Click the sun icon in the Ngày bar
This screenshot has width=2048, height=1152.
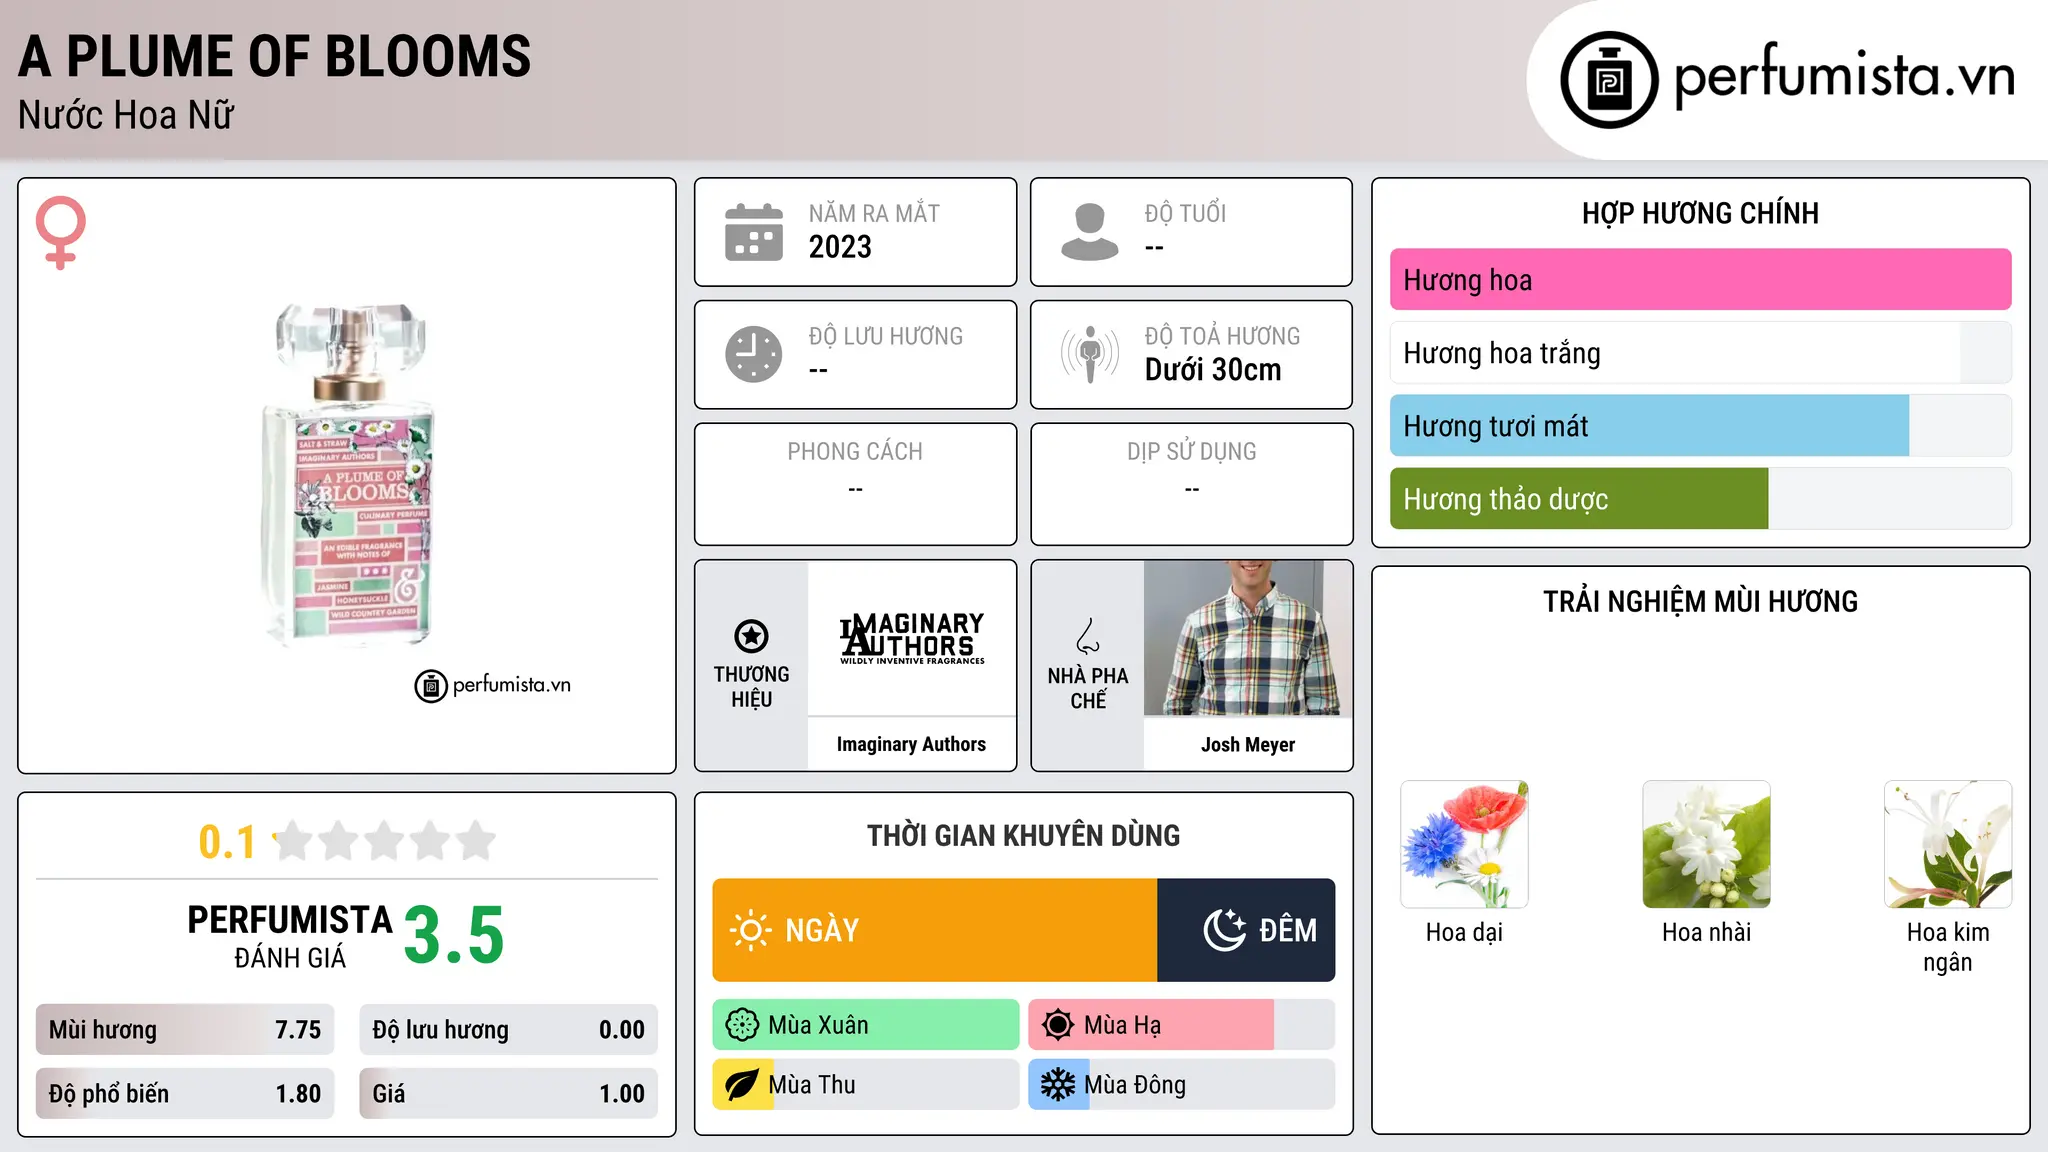751,930
